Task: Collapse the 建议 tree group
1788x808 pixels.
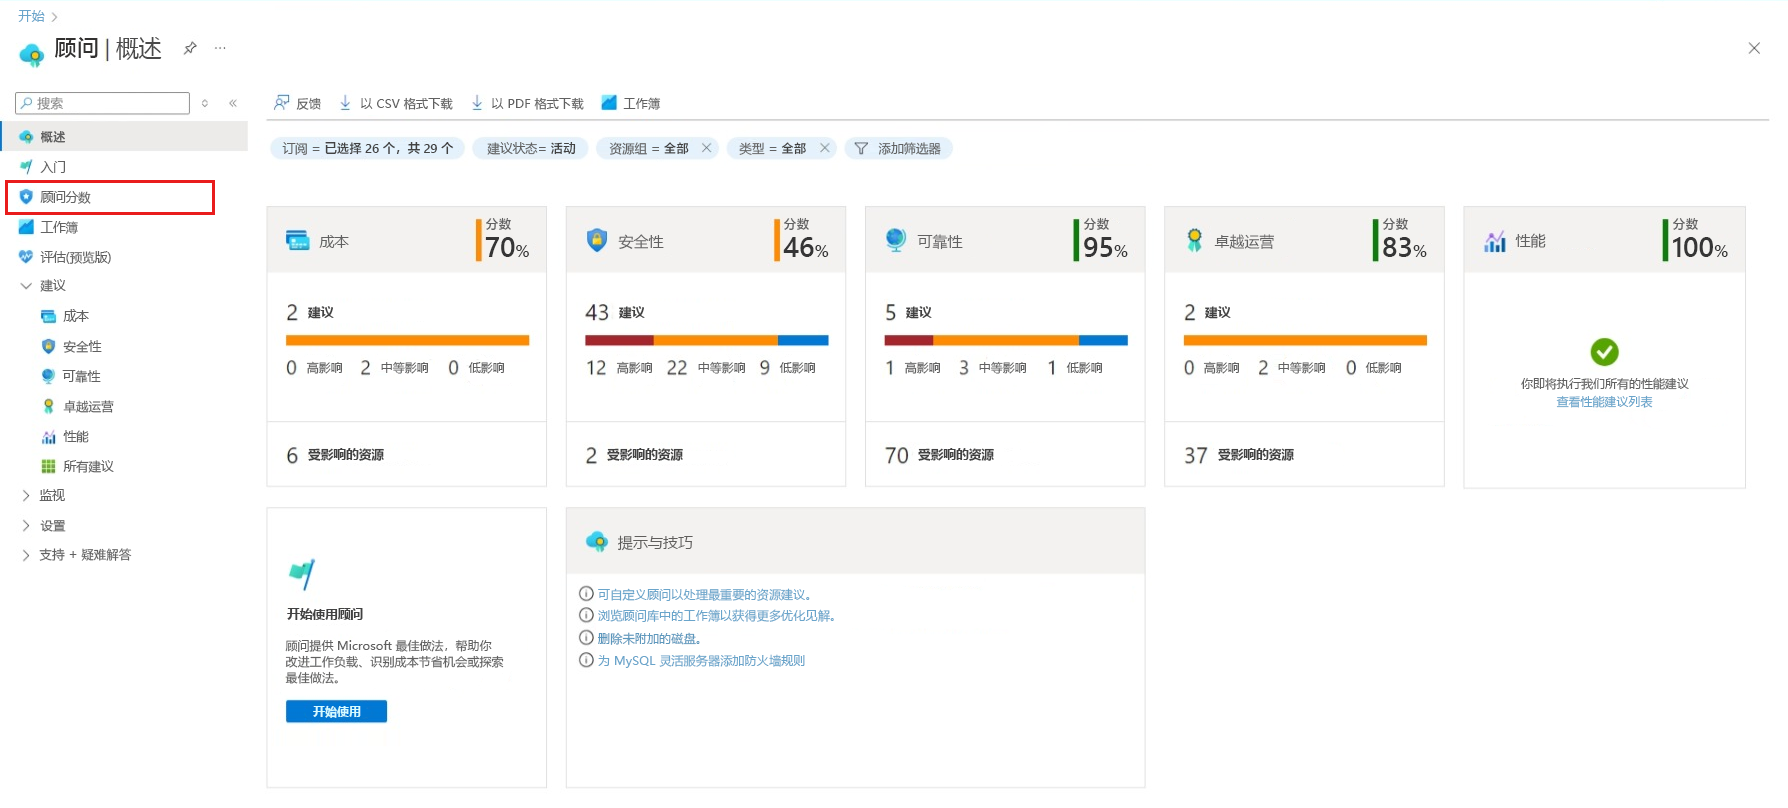Action: point(26,286)
